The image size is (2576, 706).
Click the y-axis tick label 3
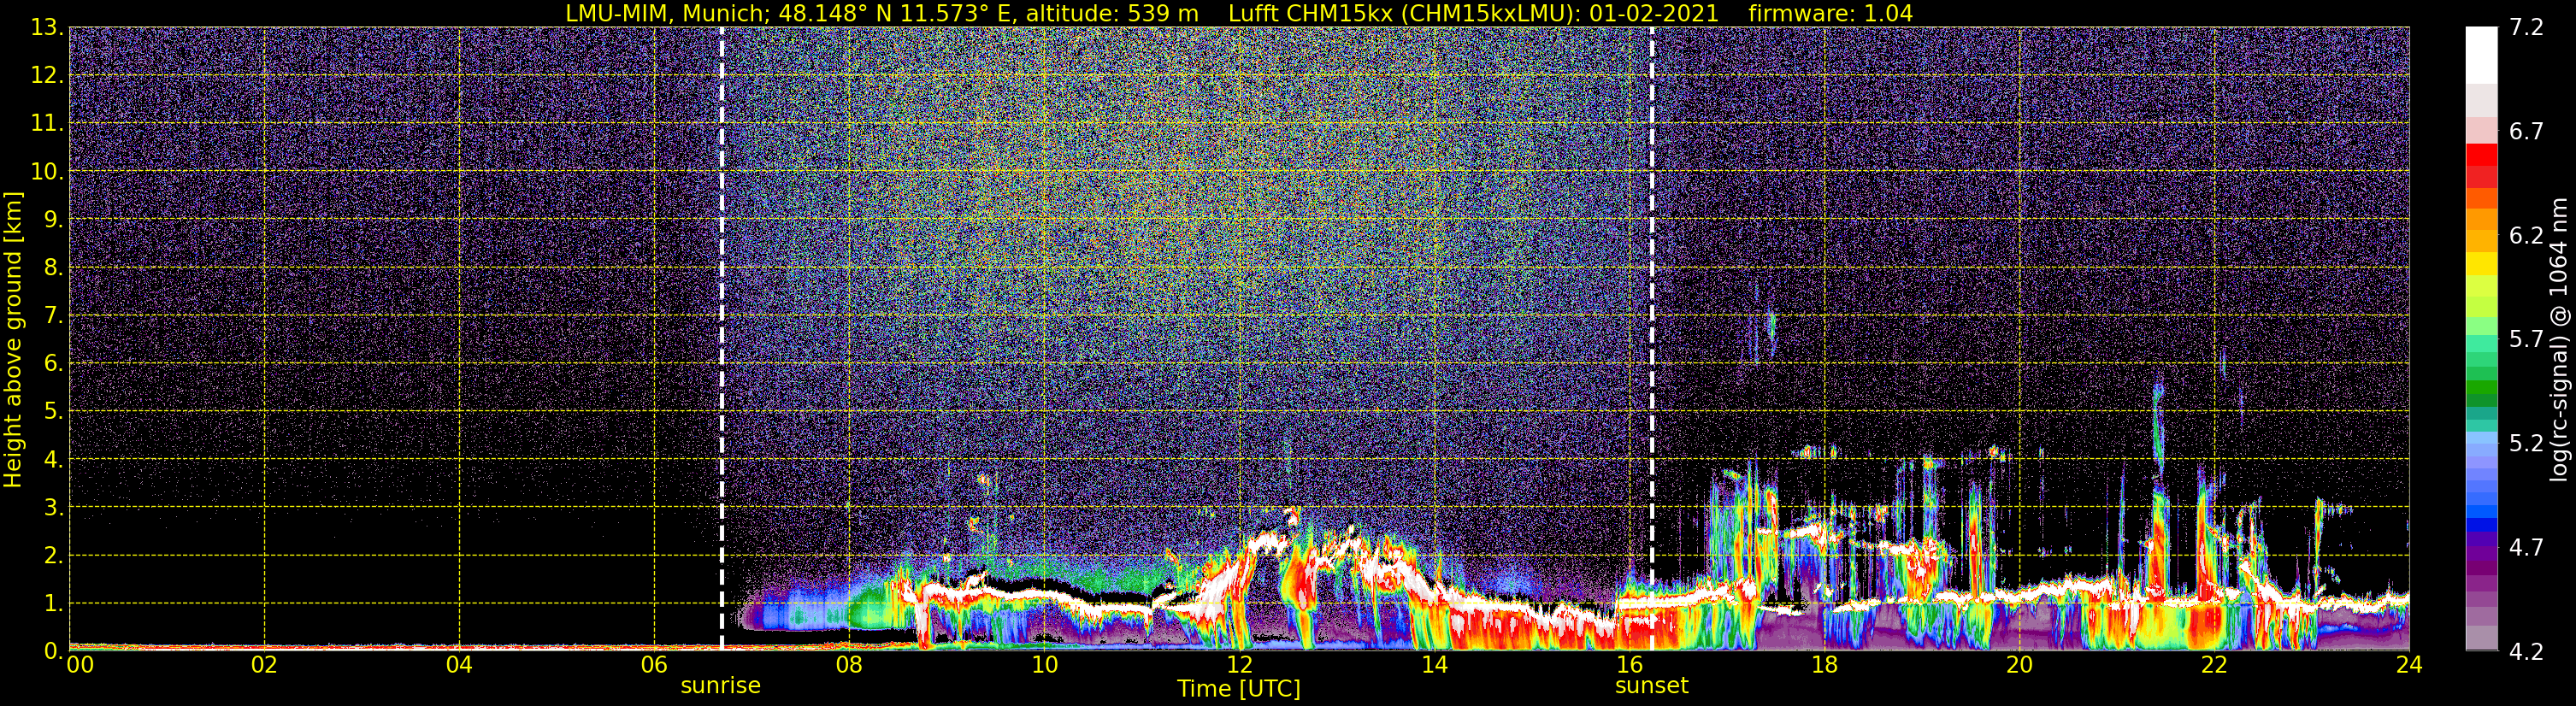coord(54,507)
